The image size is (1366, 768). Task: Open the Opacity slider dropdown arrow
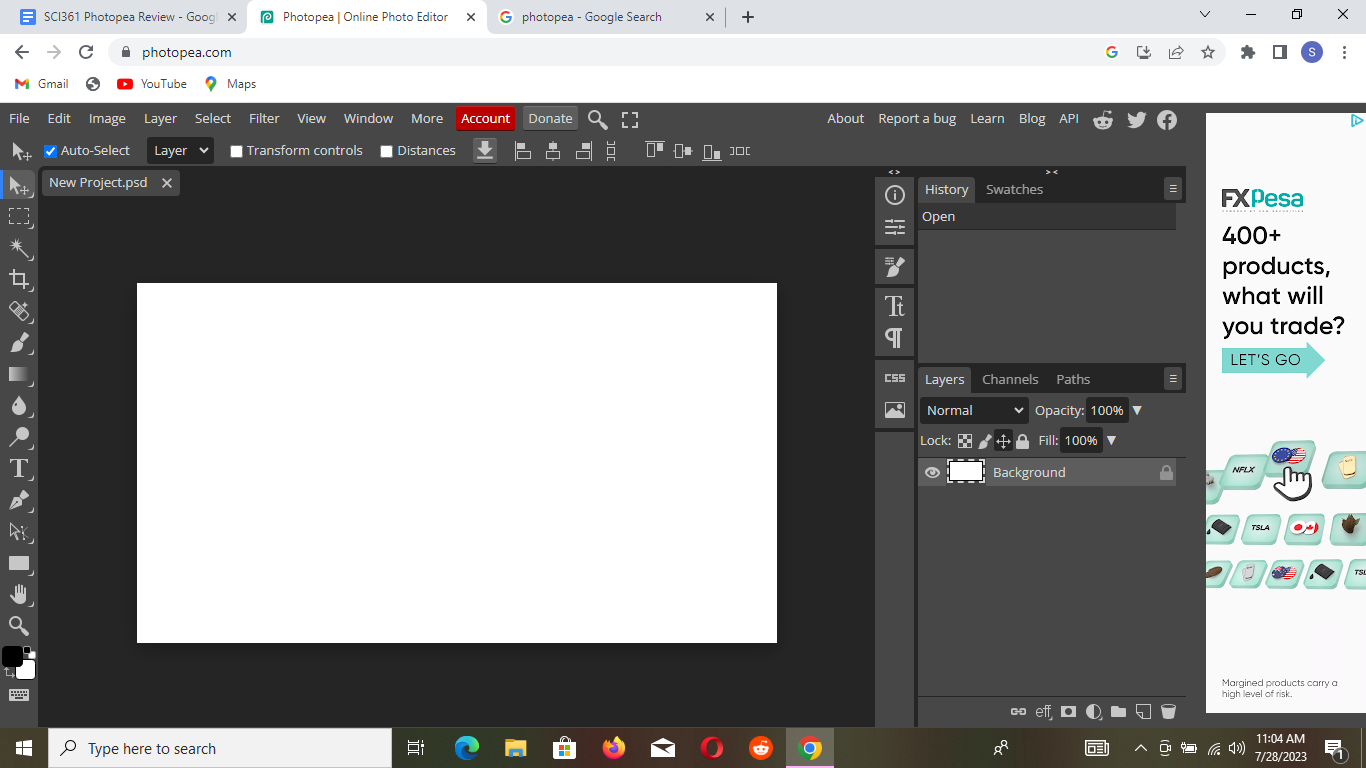coord(1135,410)
